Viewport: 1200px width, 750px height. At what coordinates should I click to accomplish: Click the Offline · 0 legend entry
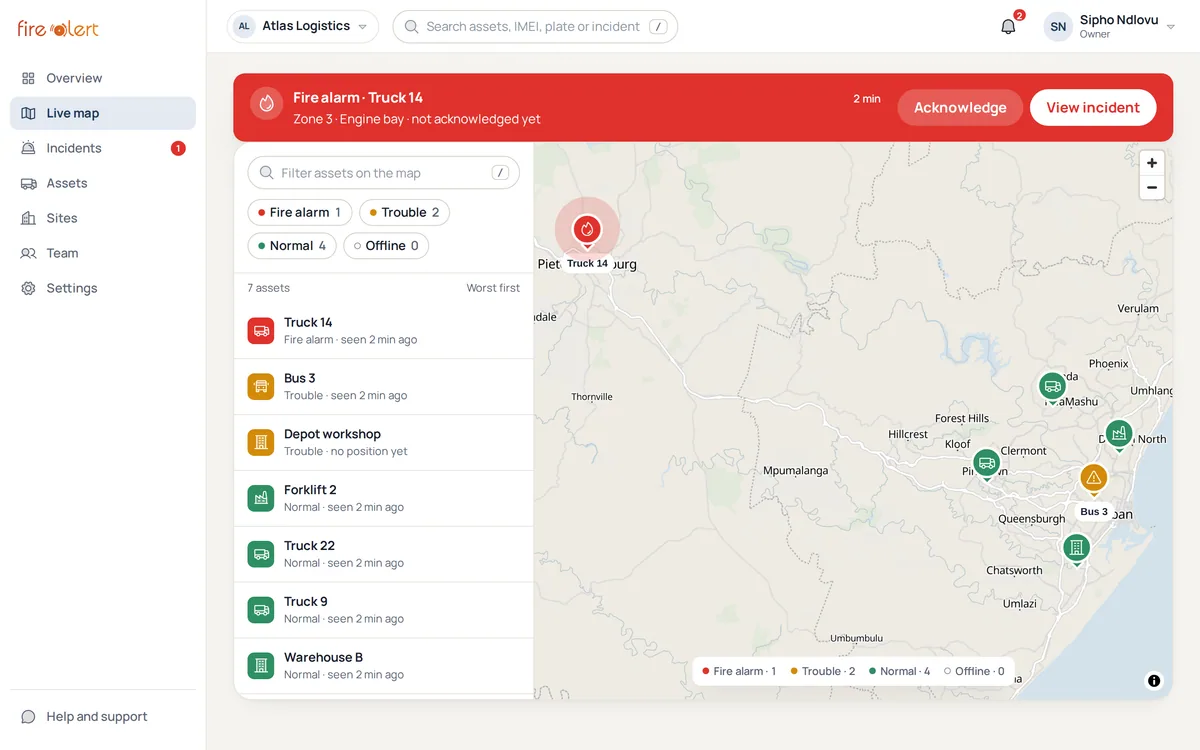(974, 671)
